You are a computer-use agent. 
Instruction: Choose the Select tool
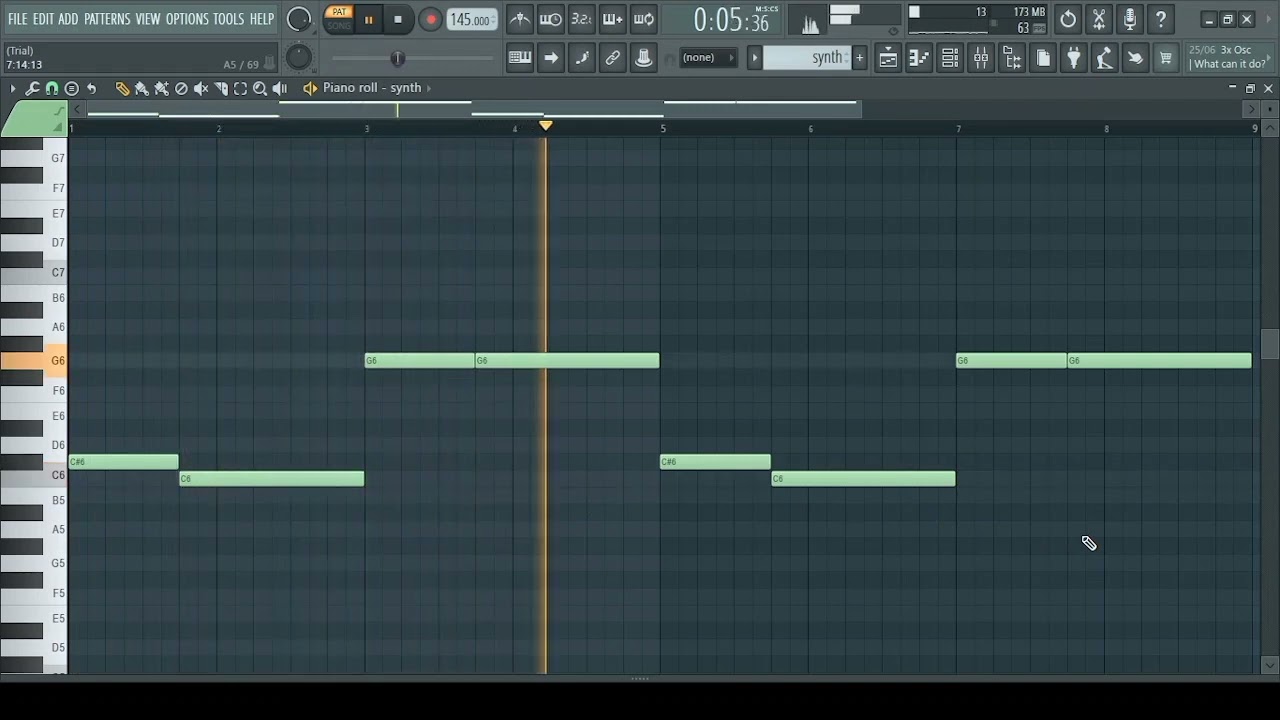click(x=240, y=88)
